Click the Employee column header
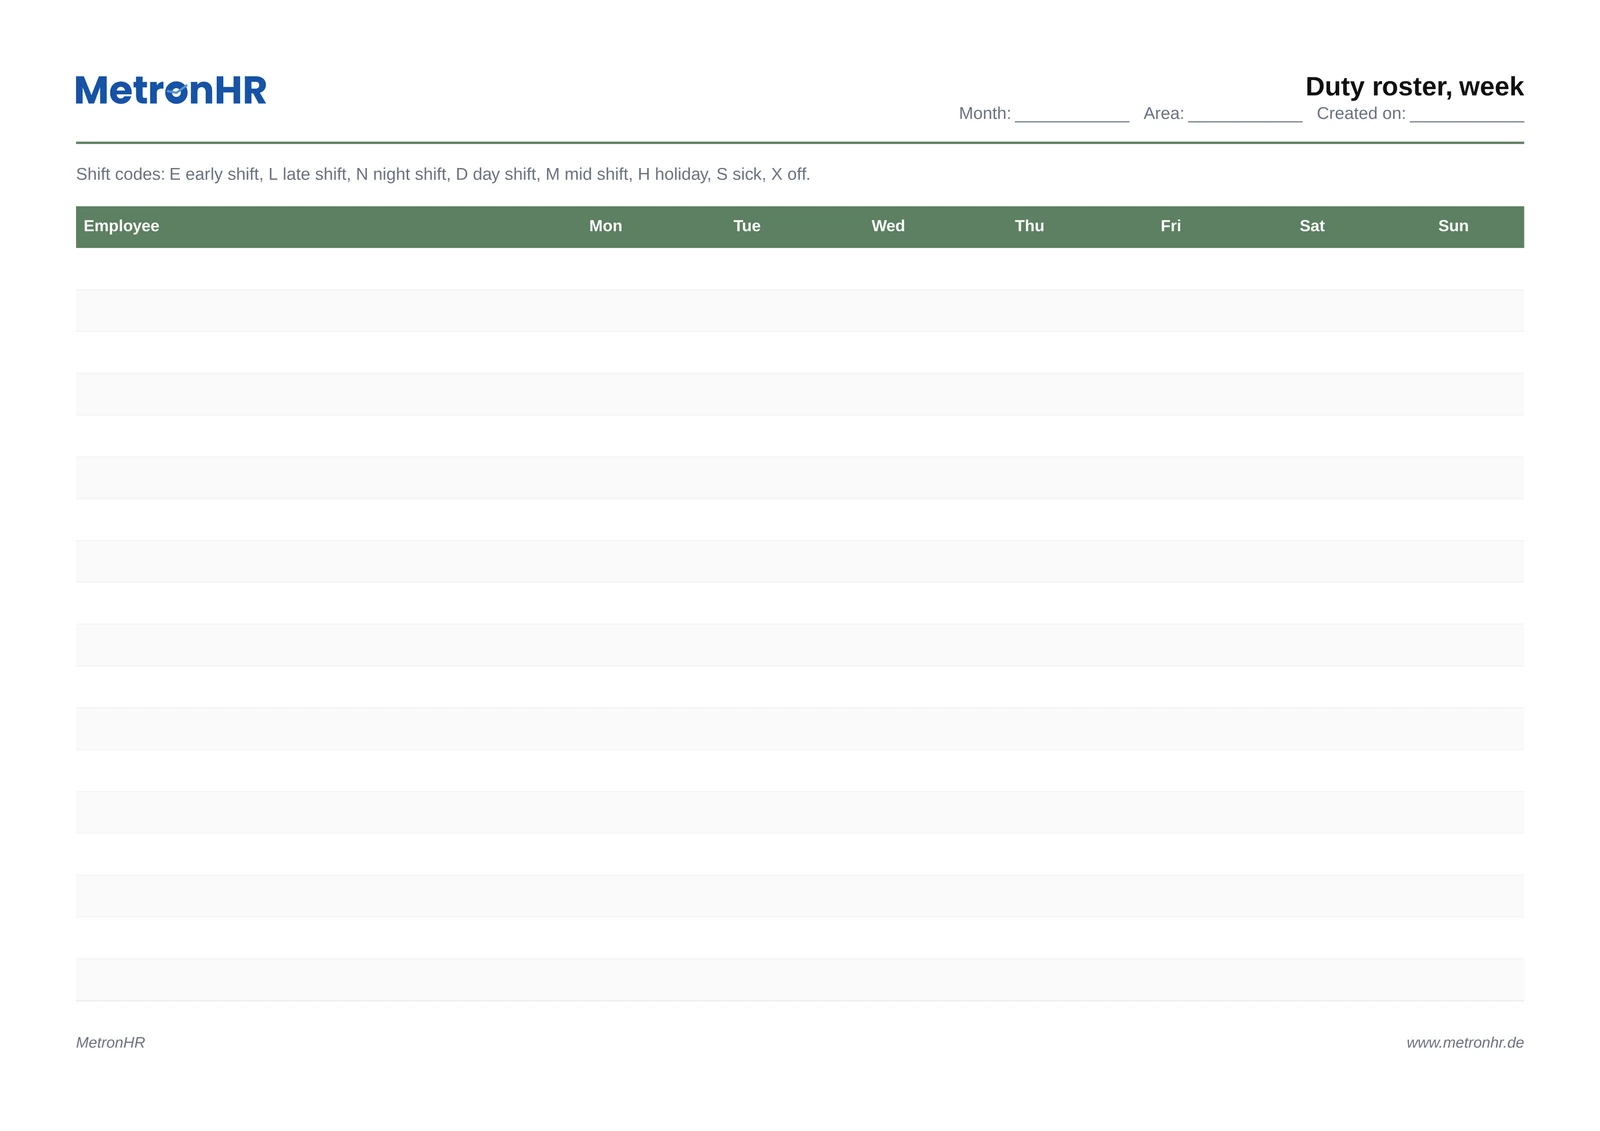Image resolution: width=1600 pixels, height=1131 pixels. pos(121,226)
